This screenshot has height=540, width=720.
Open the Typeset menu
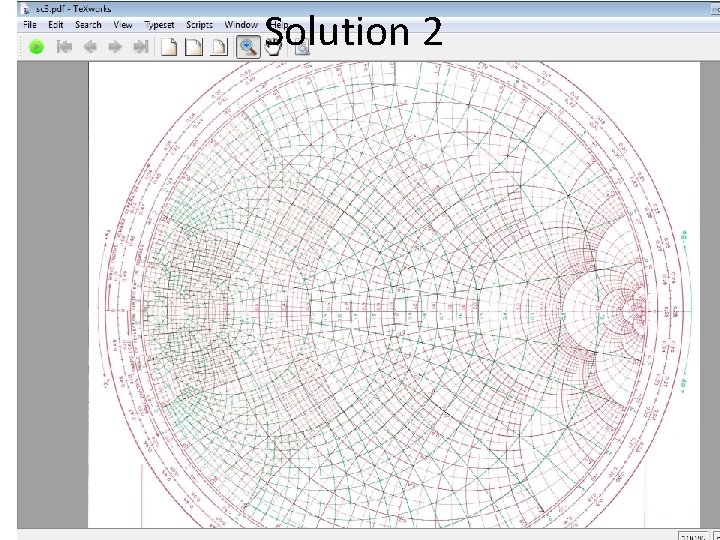coord(159,25)
